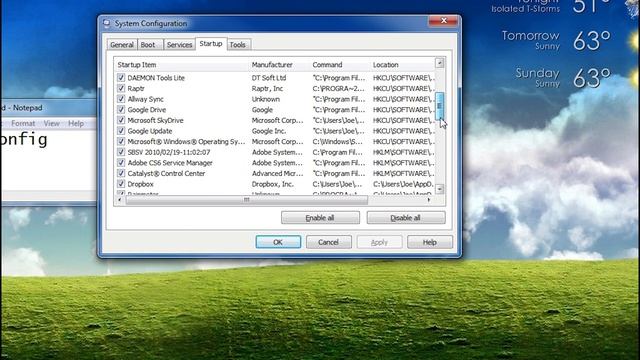Click 'Google Inc.' manufacturer cell

pyautogui.click(x=269, y=131)
